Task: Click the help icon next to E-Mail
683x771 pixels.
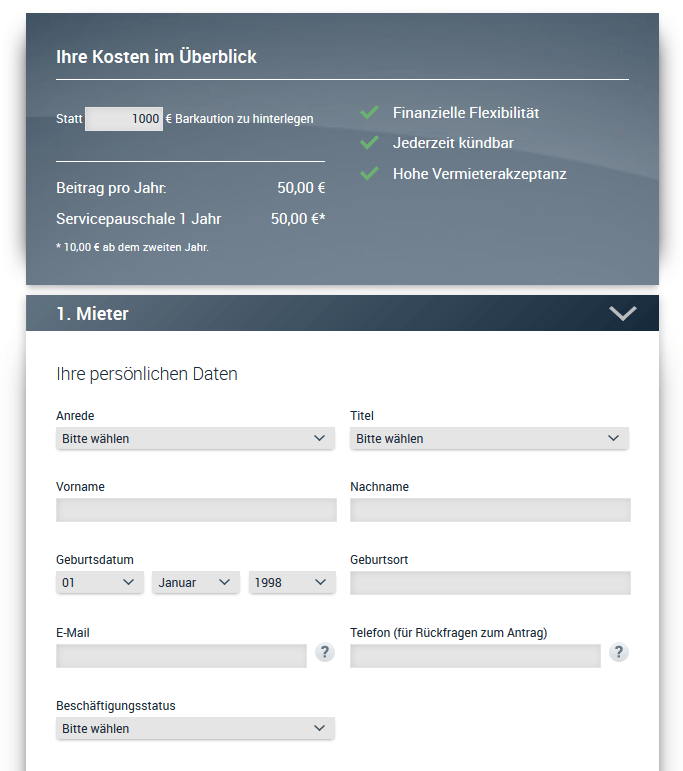Action: [x=324, y=653]
